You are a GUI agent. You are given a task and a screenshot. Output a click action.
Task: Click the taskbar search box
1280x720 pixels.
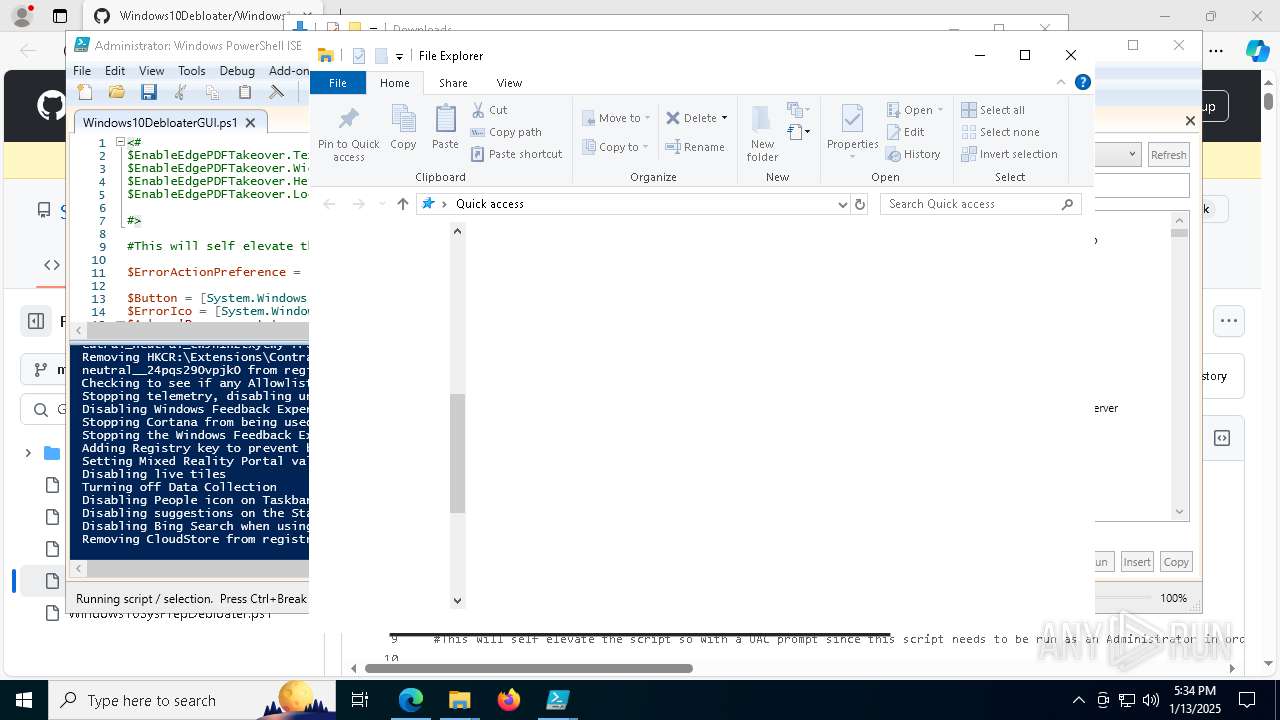click(x=192, y=700)
